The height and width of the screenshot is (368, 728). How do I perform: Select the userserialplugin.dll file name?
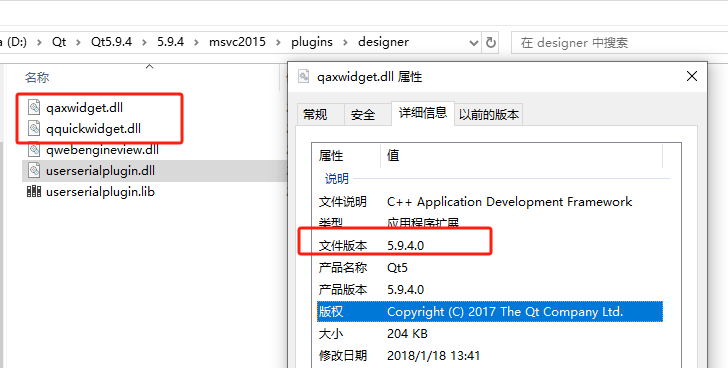(100, 171)
